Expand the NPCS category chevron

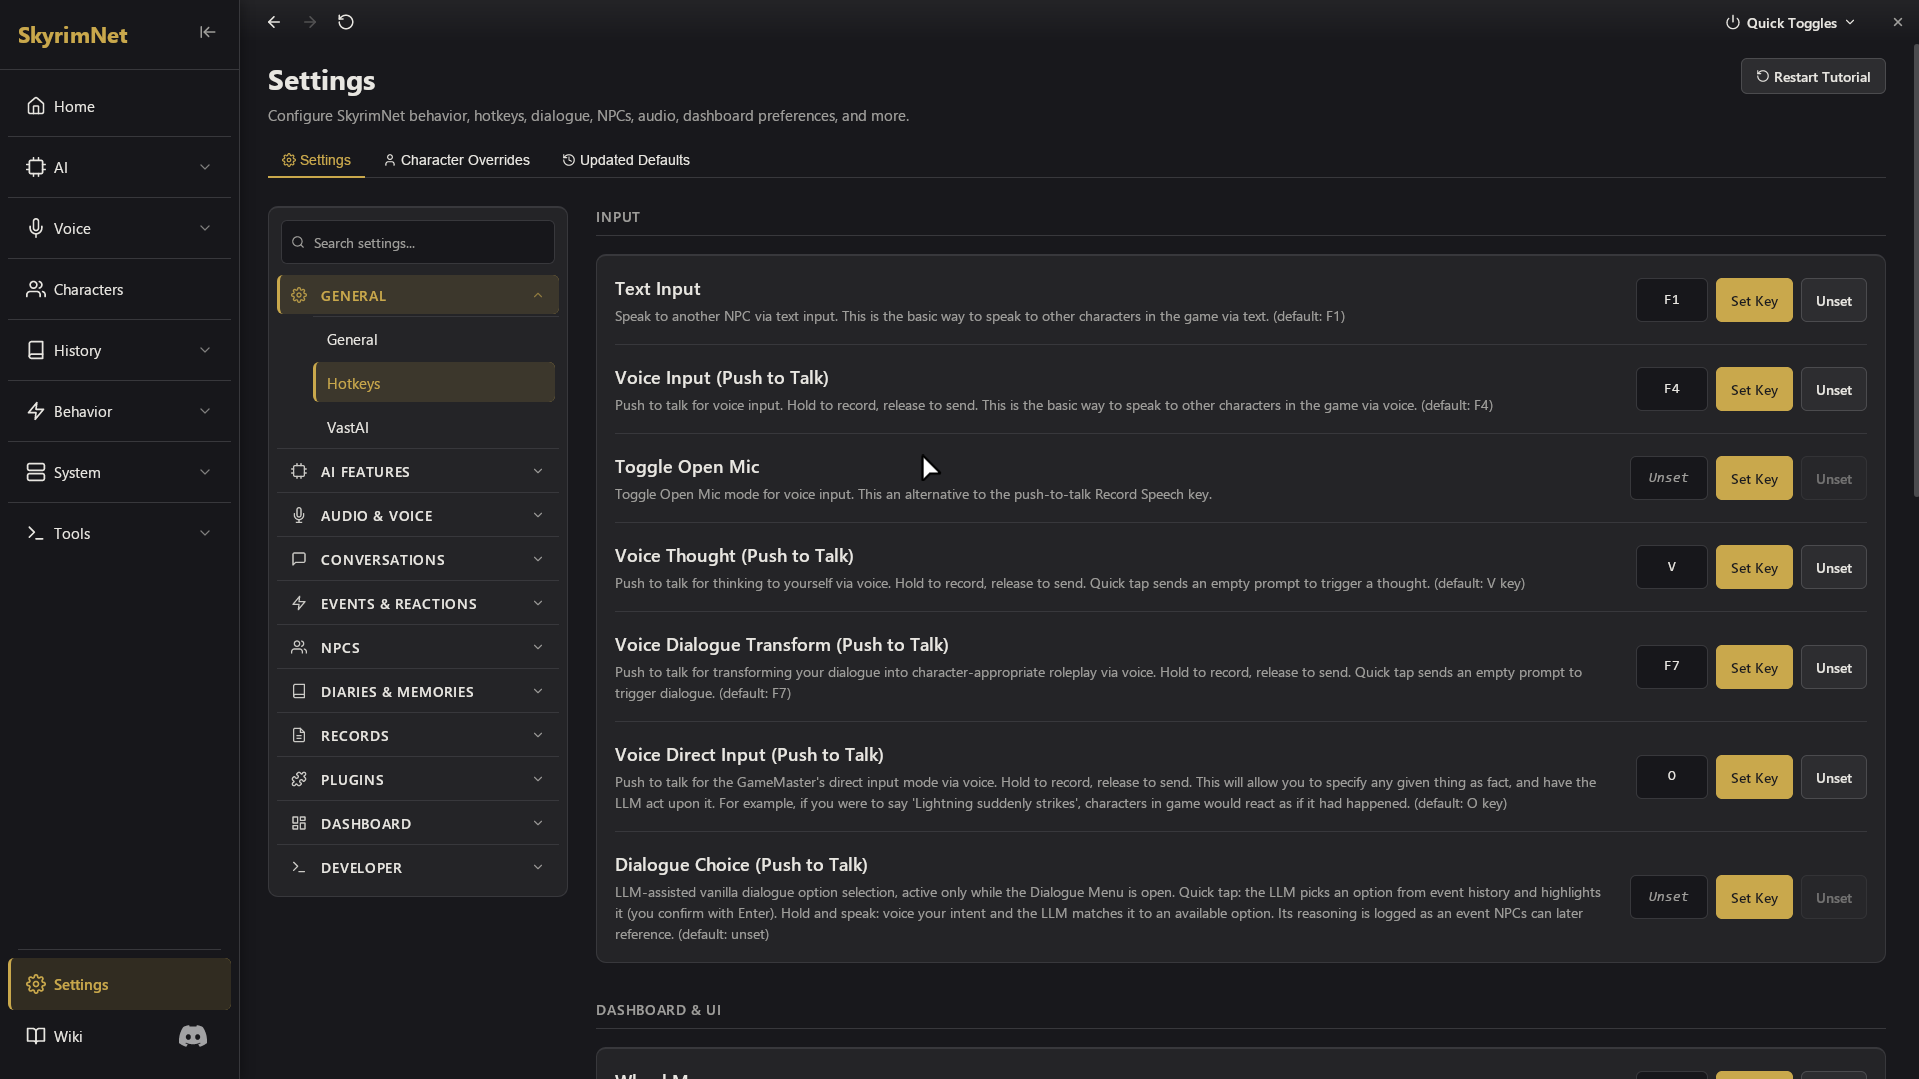click(538, 647)
